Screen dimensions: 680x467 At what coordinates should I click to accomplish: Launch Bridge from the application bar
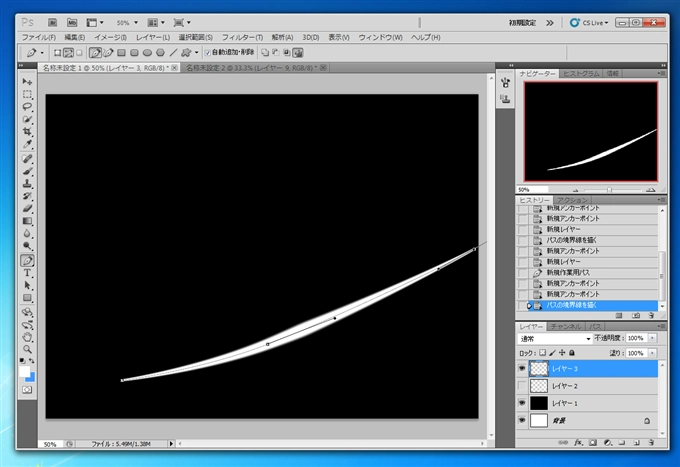(52, 23)
